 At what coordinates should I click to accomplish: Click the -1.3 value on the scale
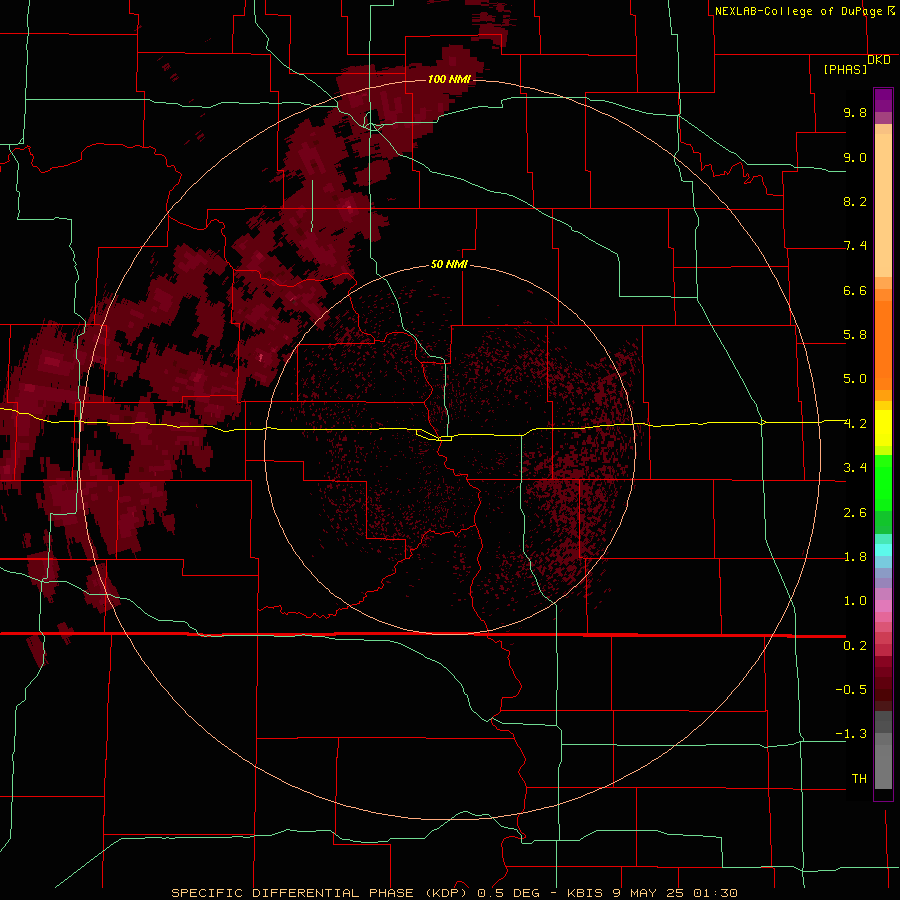pos(851,734)
